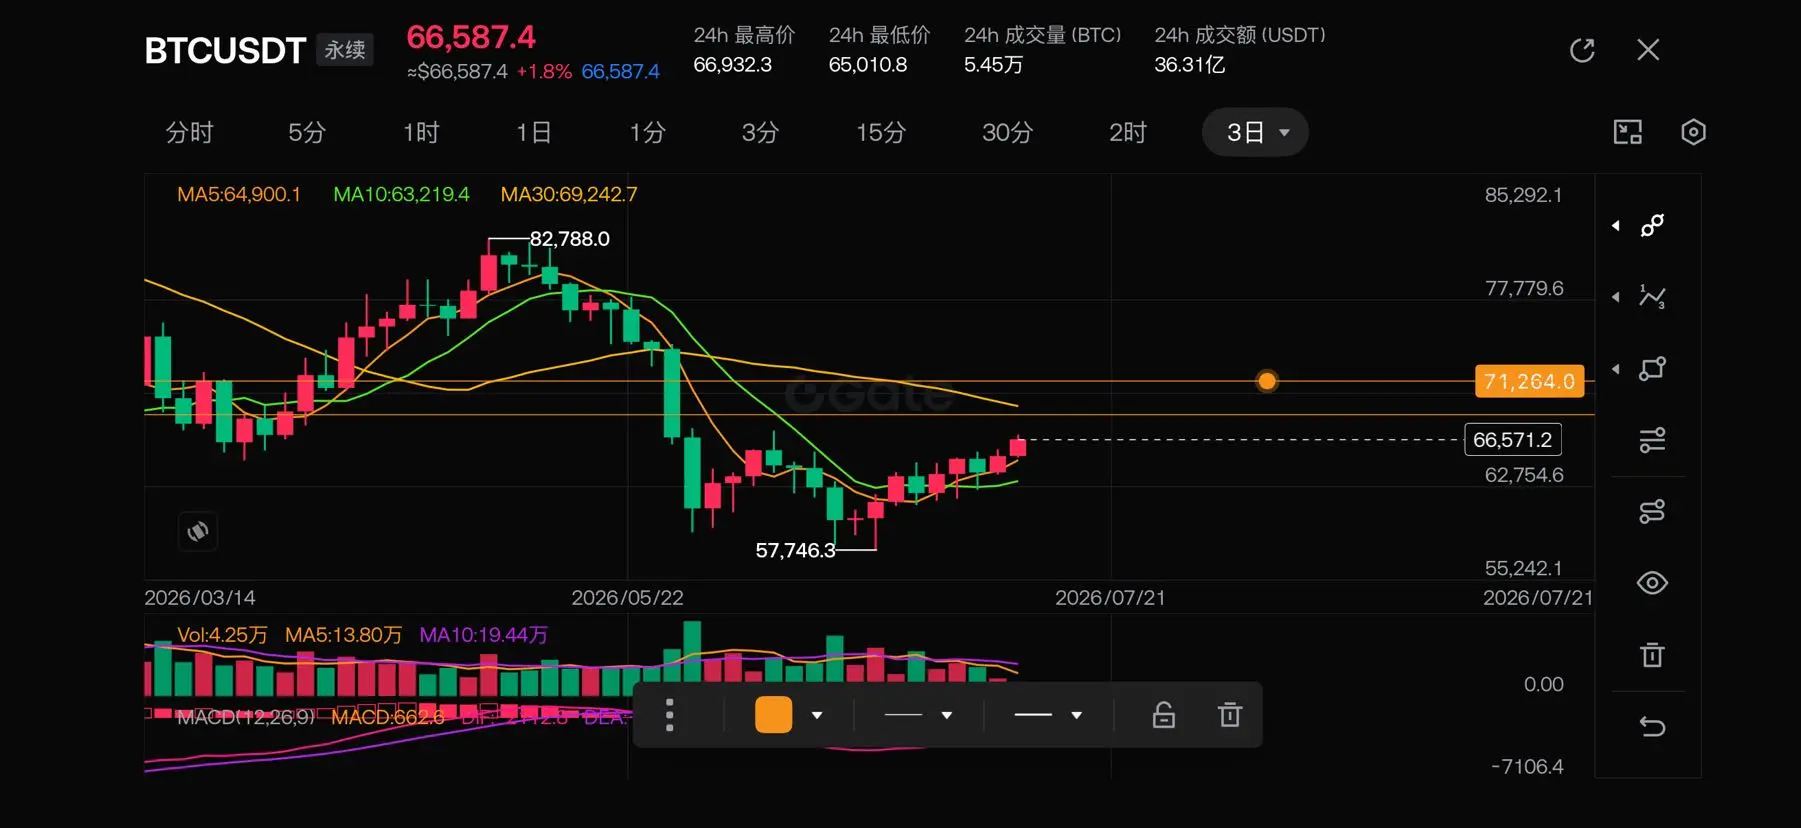Click the 82,788.0 high price marker
Viewport: 1801px width, 828px height.
pos(569,239)
